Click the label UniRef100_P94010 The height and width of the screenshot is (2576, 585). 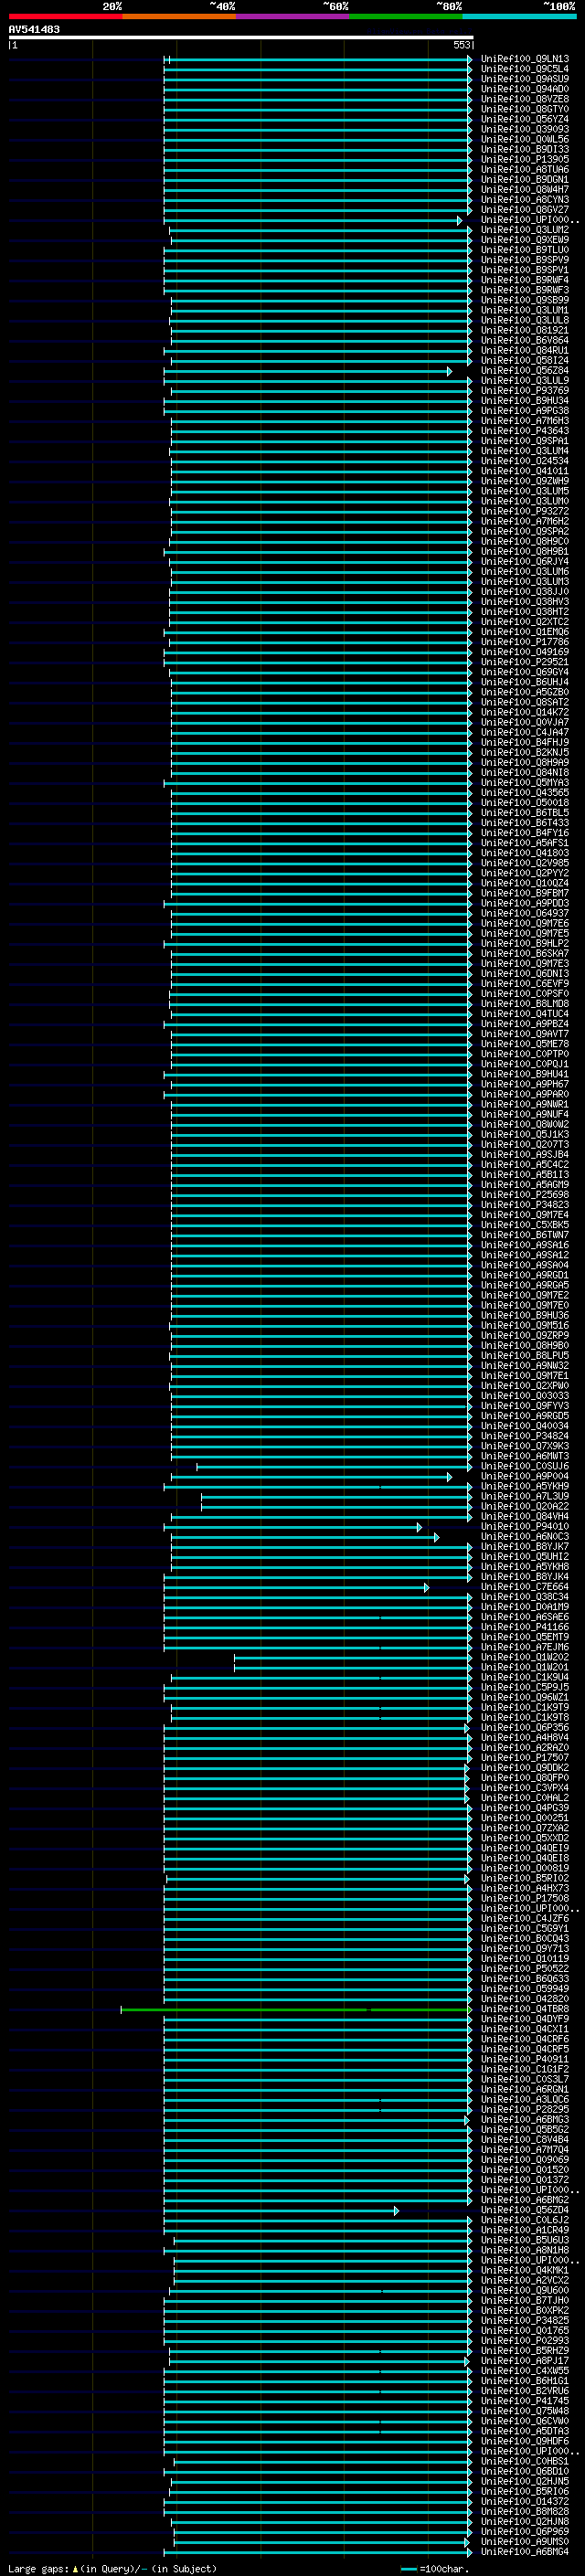(x=524, y=1526)
